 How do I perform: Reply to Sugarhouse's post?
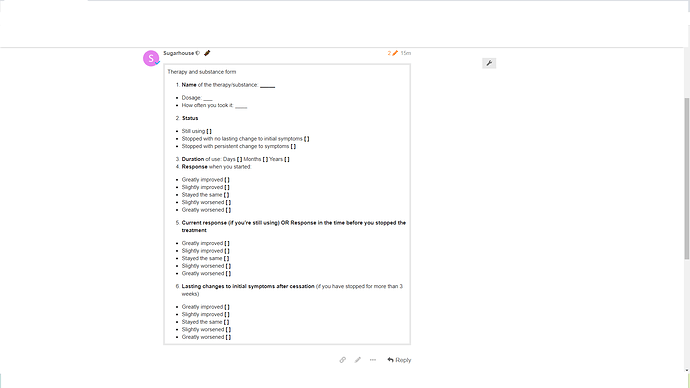(399, 360)
